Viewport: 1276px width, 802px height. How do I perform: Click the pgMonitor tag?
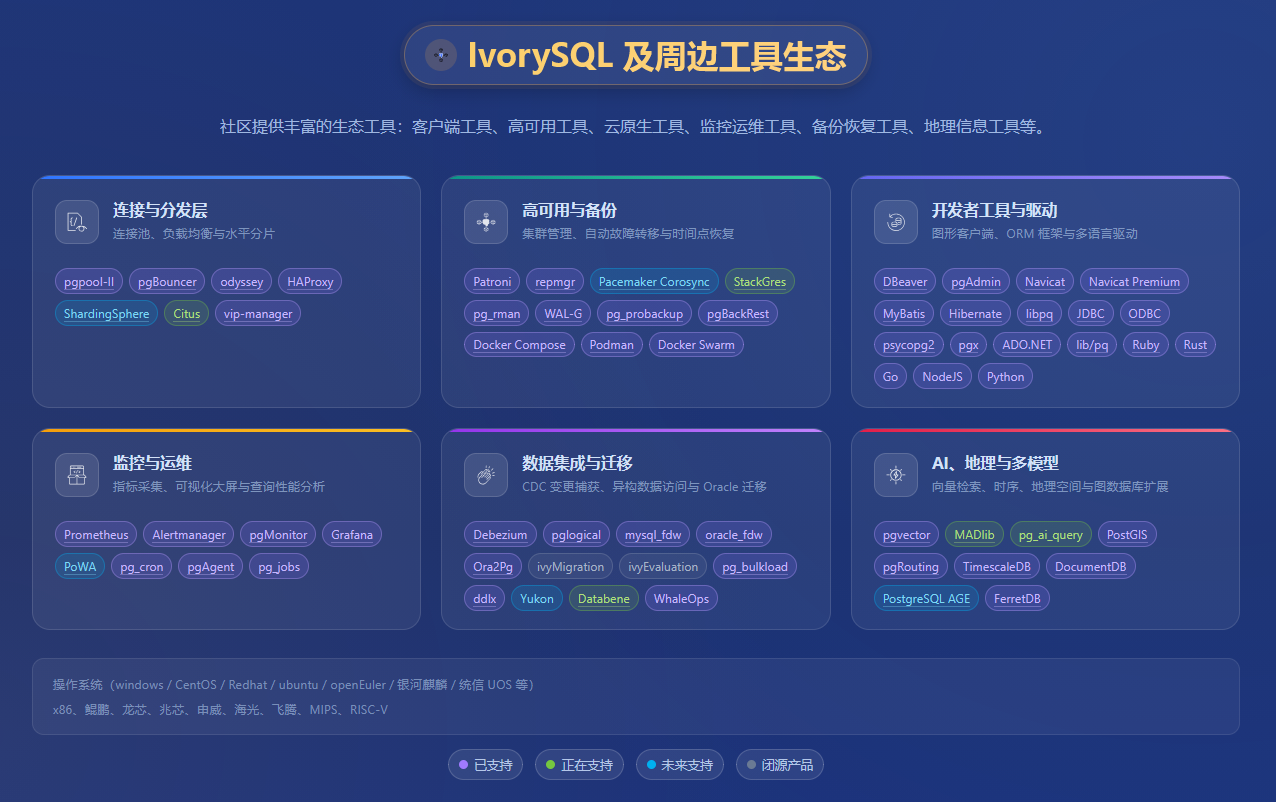279,535
